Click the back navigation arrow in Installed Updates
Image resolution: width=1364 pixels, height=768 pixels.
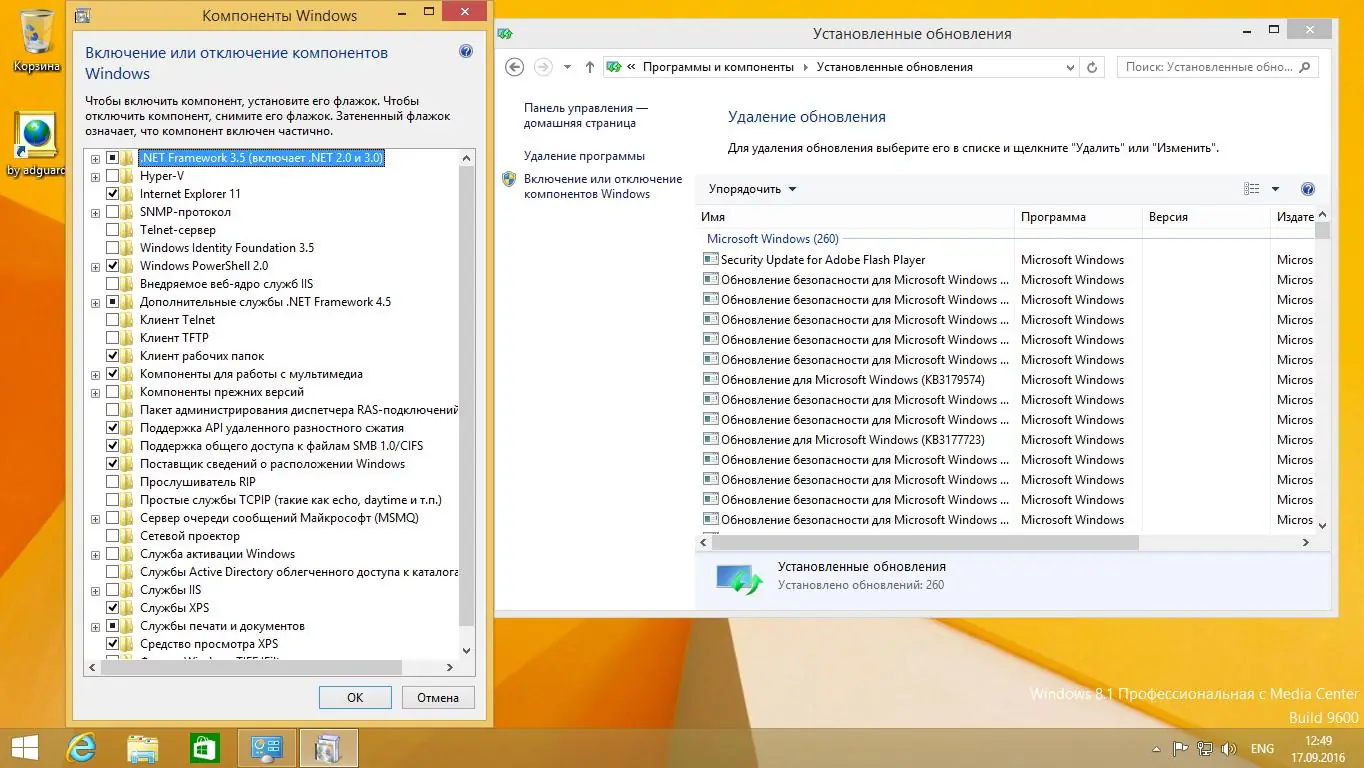point(513,66)
